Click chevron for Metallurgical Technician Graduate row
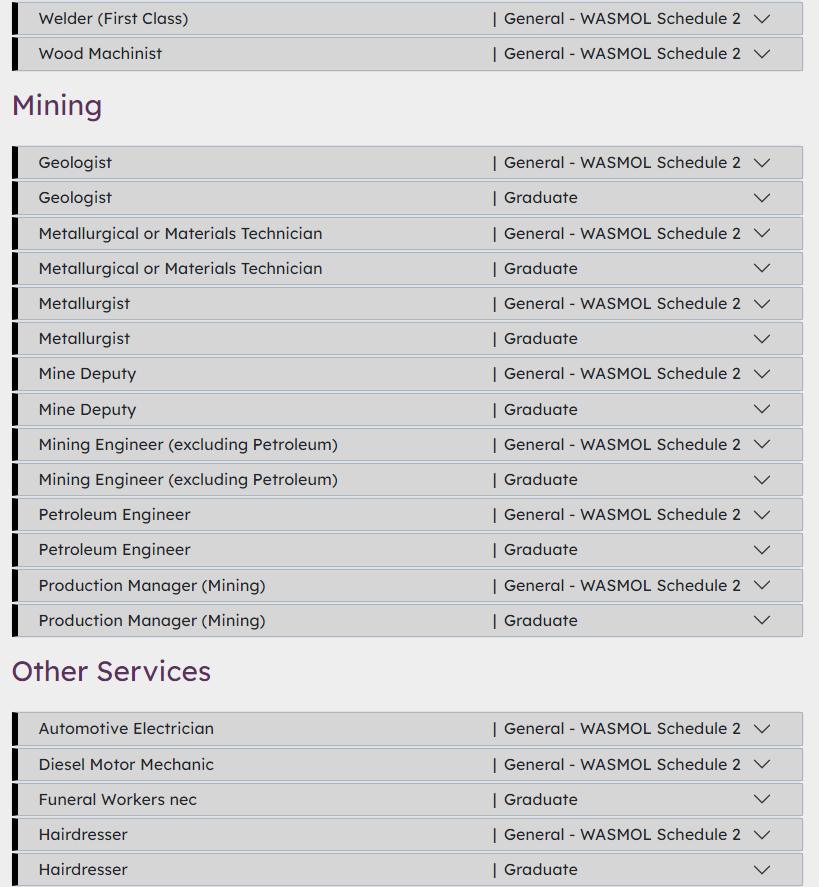The height and width of the screenshot is (887, 819). [x=762, y=269]
